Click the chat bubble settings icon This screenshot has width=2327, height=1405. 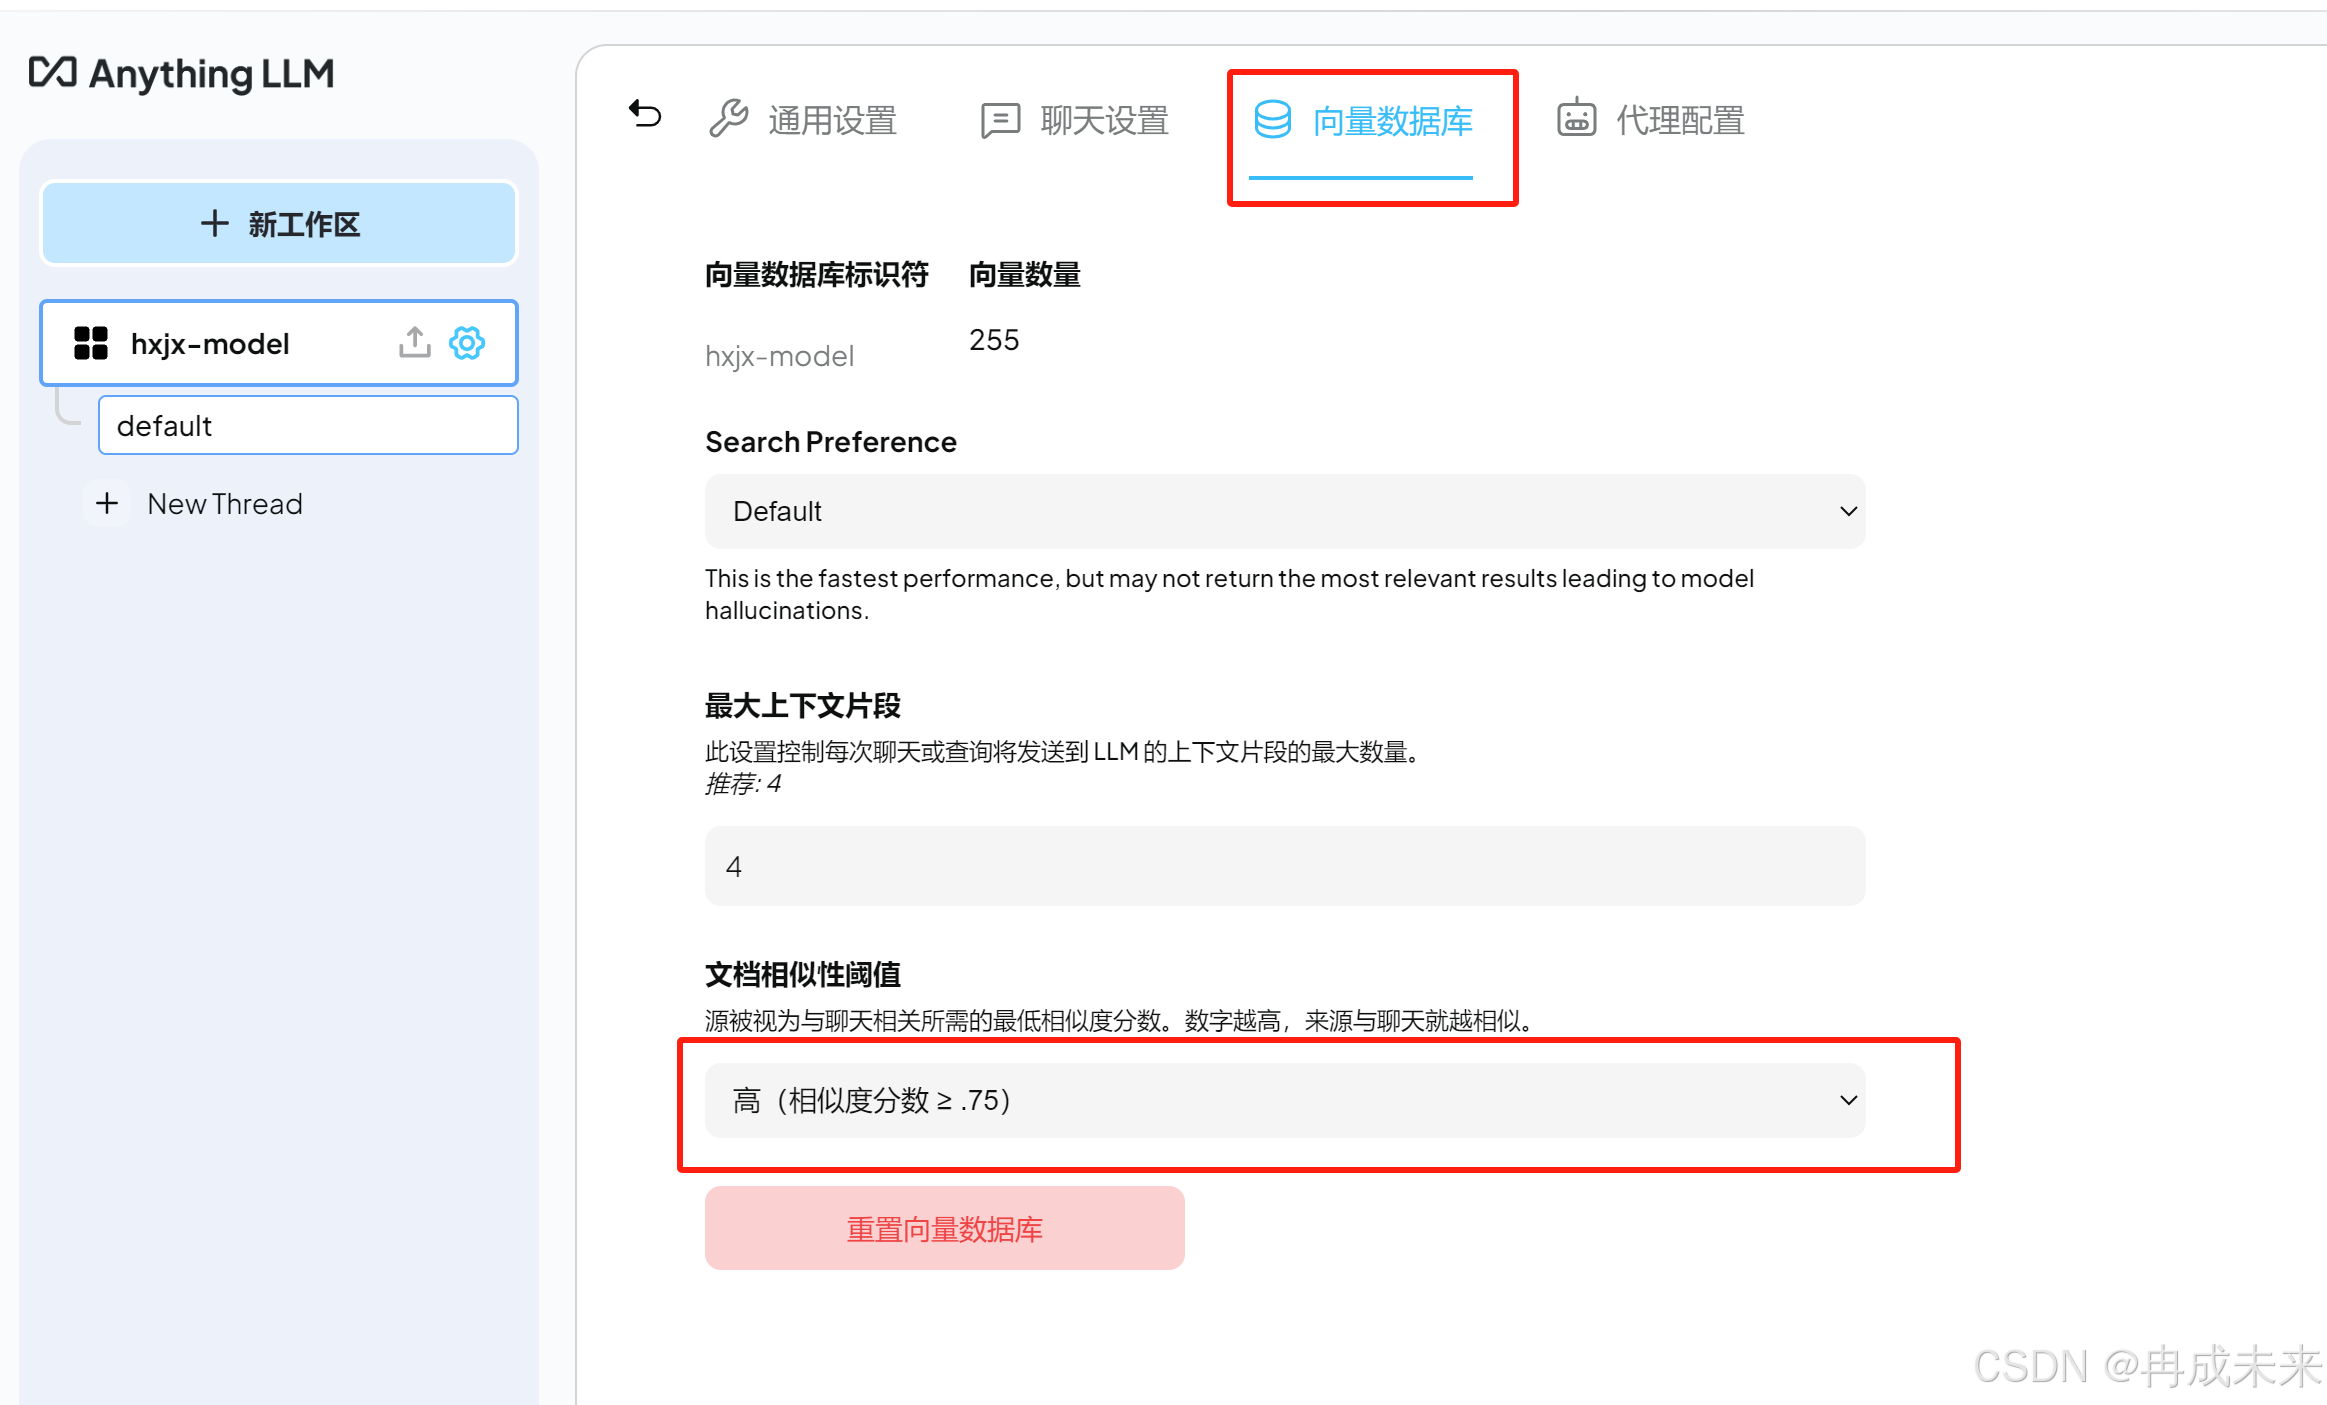pyautogui.click(x=1000, y=120)
